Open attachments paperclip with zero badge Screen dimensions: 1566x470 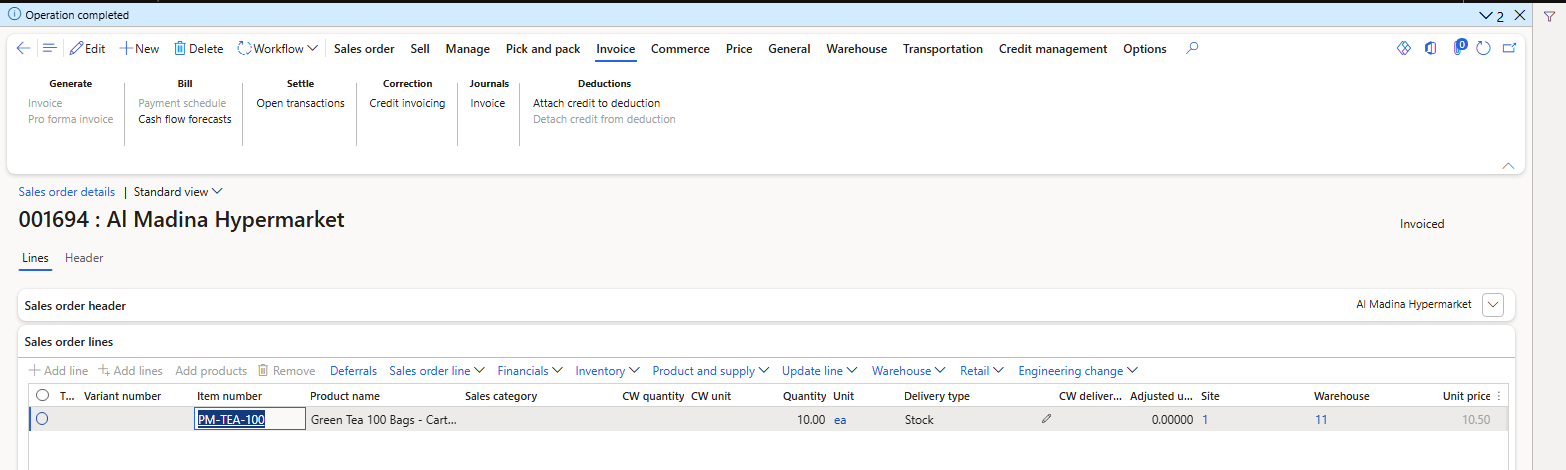click(x=1459, y=48)
